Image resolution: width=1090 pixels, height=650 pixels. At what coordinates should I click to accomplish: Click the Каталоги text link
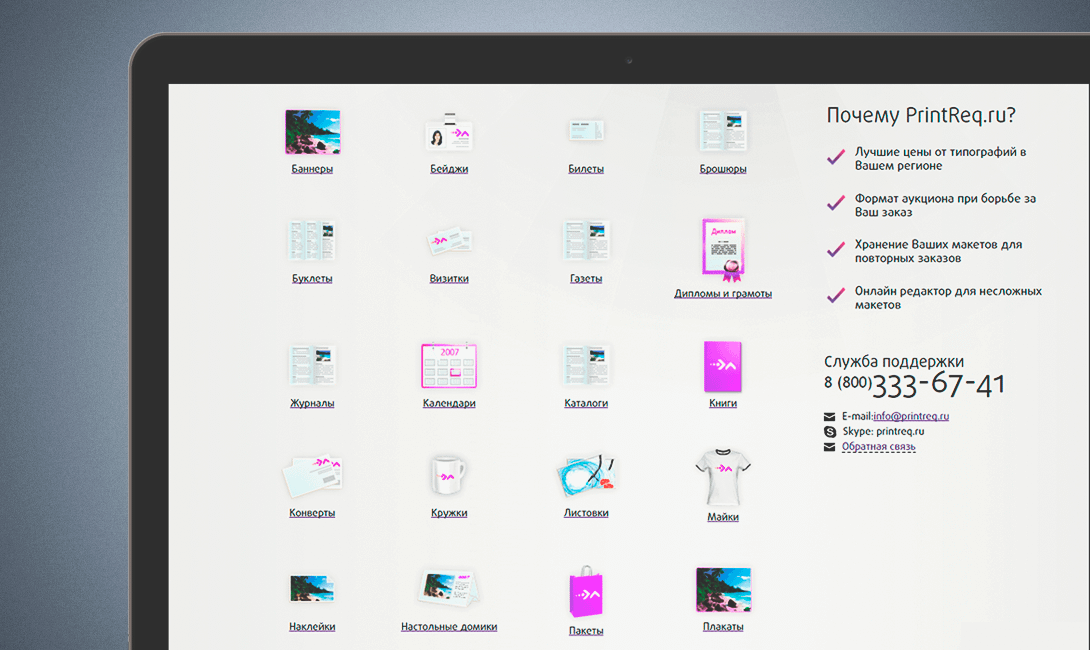[x=586, y=403]
